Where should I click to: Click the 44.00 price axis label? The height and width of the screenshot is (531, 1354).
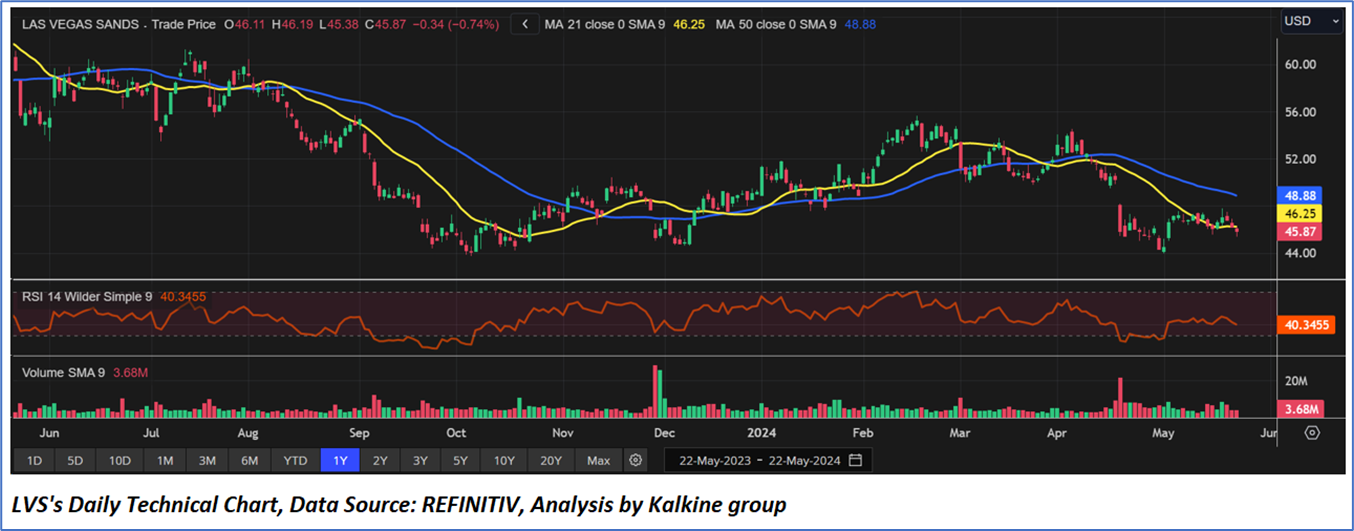coord(1301,254)
